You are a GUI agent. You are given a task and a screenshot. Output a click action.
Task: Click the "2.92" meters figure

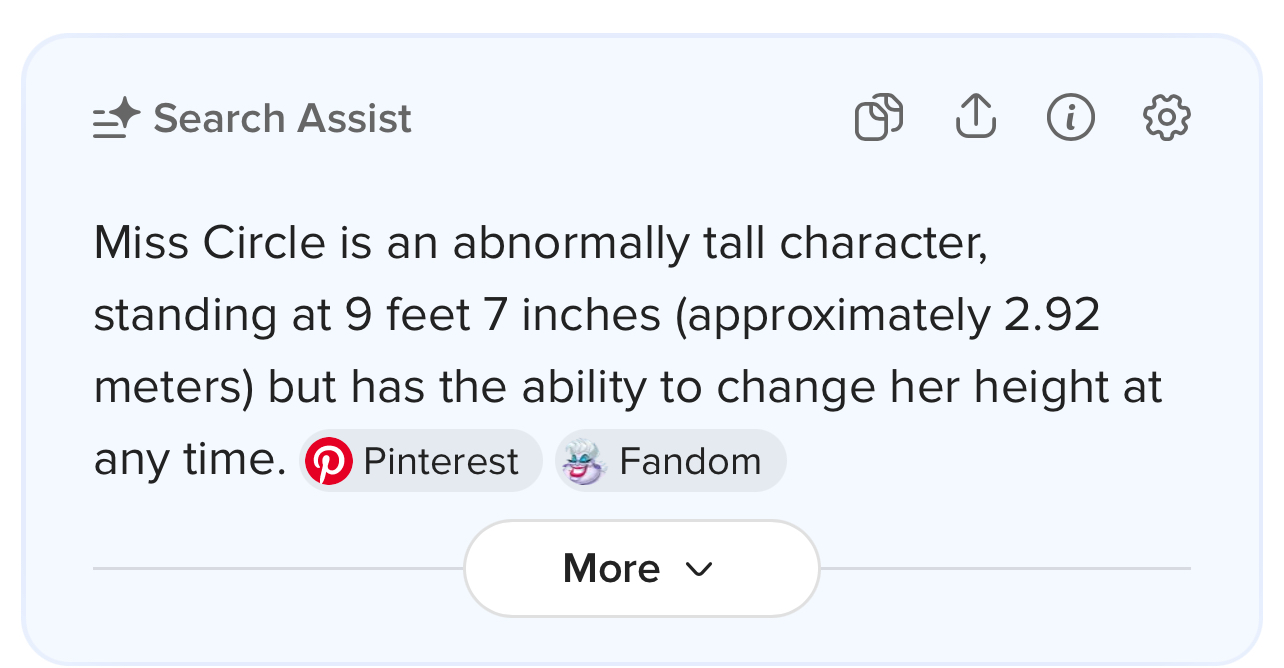tap(1051, 316)
